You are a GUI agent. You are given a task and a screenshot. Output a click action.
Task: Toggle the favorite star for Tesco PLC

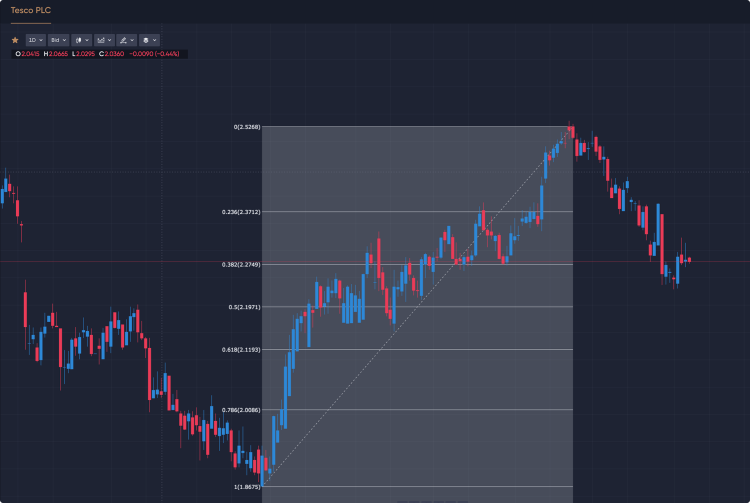(15, 40)
